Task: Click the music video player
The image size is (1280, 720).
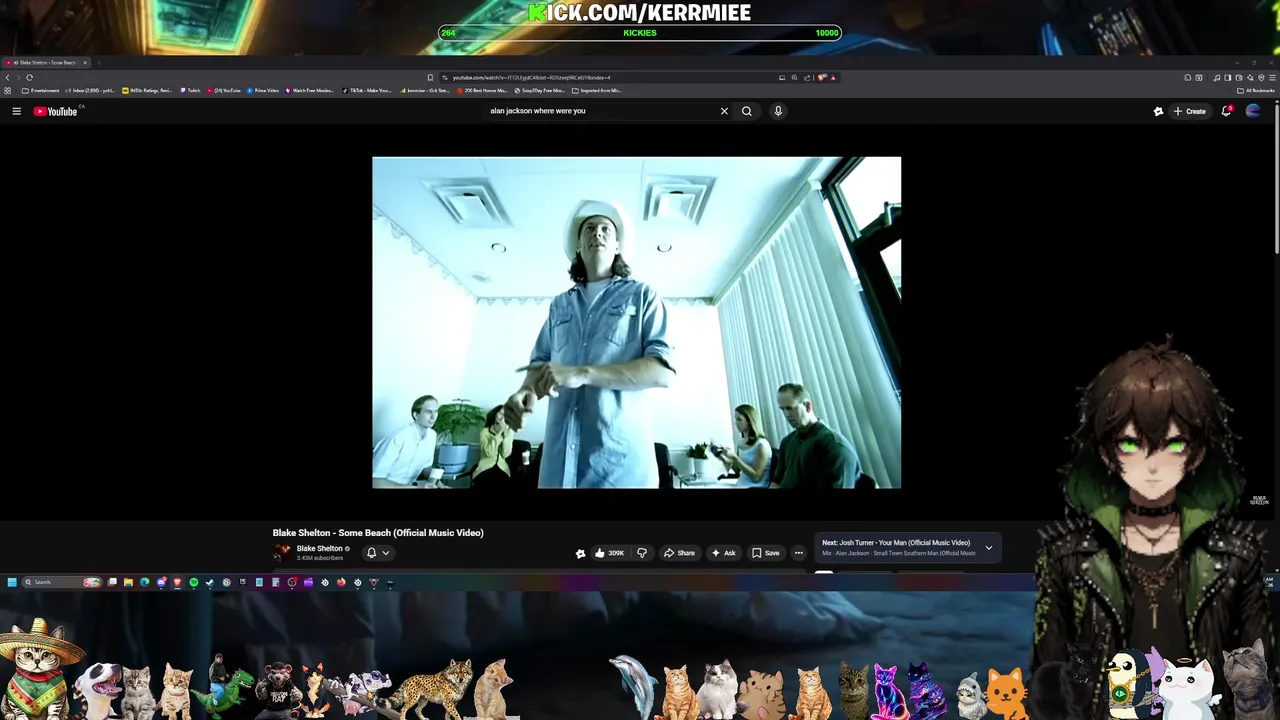Action: point(636,322)
